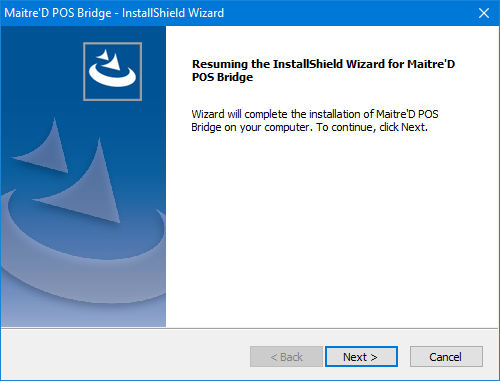Viewport: 500px width, 381px height.
Task: Click the Next > button
Action: [361, 357]
